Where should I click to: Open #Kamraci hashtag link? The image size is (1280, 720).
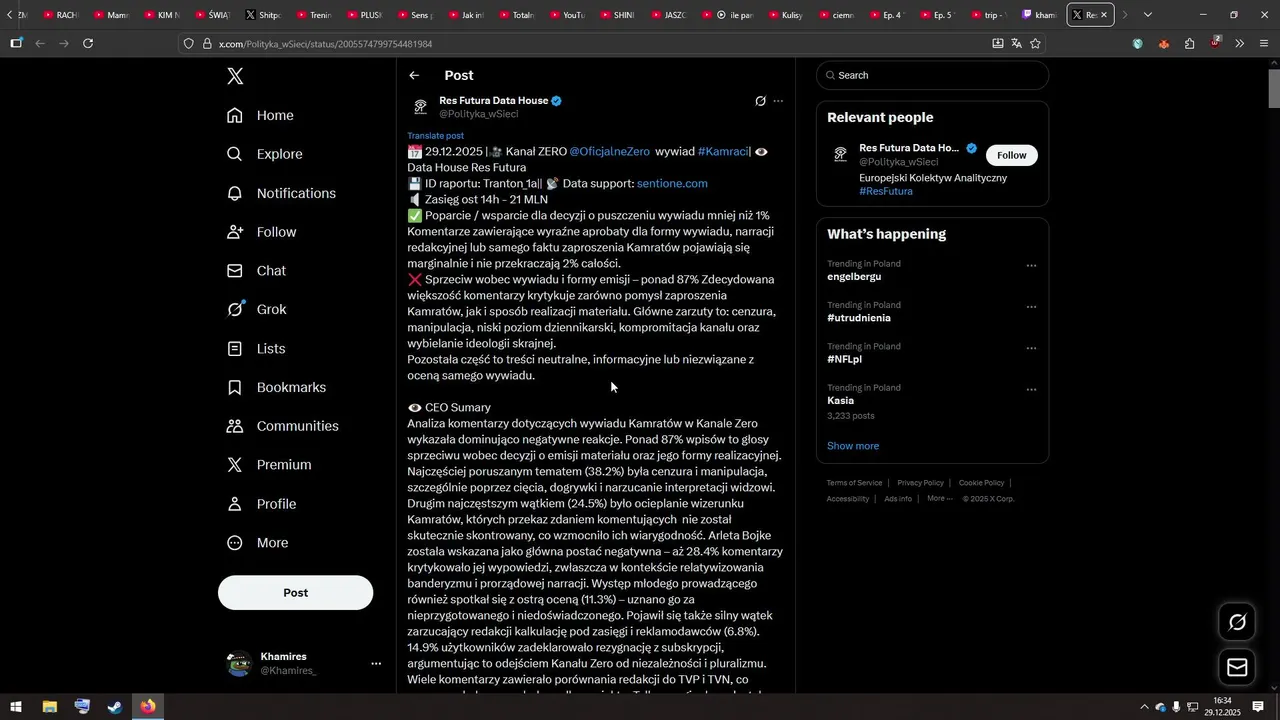(x=723, y=152)
